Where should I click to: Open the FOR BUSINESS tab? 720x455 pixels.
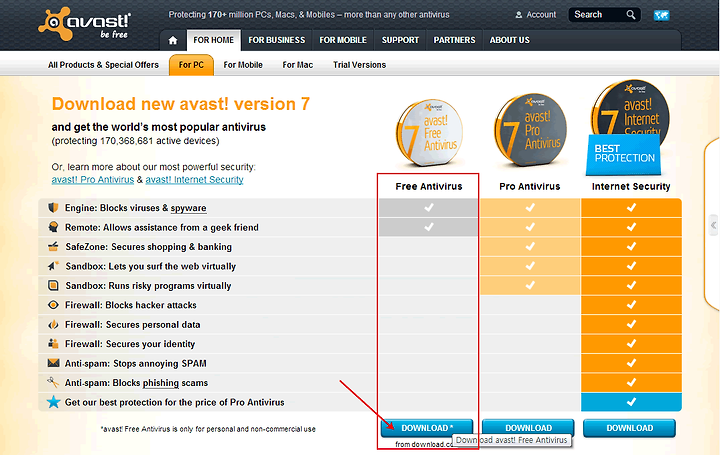[x=276, y=40]
